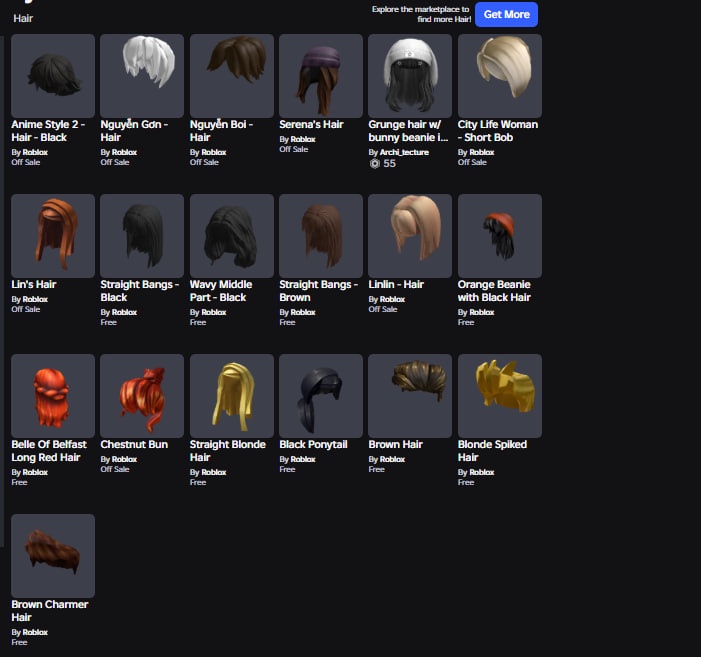This screenshot has width=701, height=657.
Task: Select the Belle Of Belfast red hair thumbnail
Action: point(53,396)
